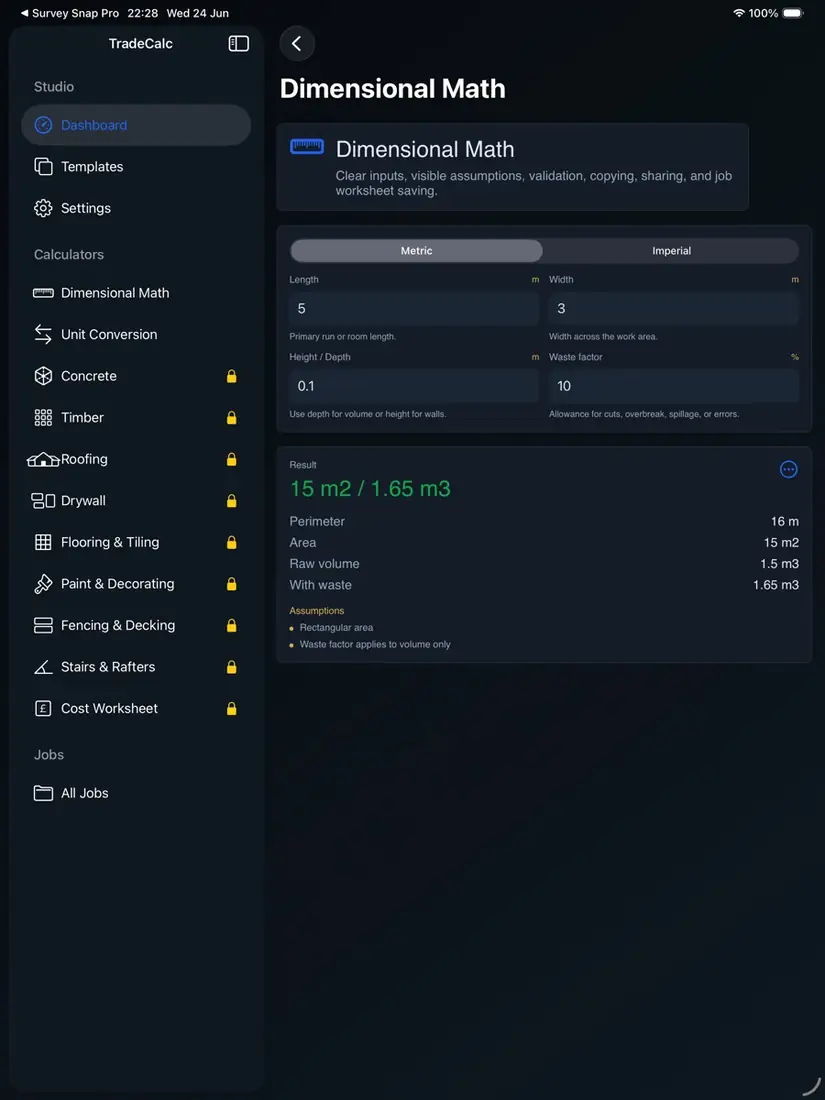Open the Dashboard gauge icon
This screenshot has height=1100, width=825.
click(x=43, y=125)
